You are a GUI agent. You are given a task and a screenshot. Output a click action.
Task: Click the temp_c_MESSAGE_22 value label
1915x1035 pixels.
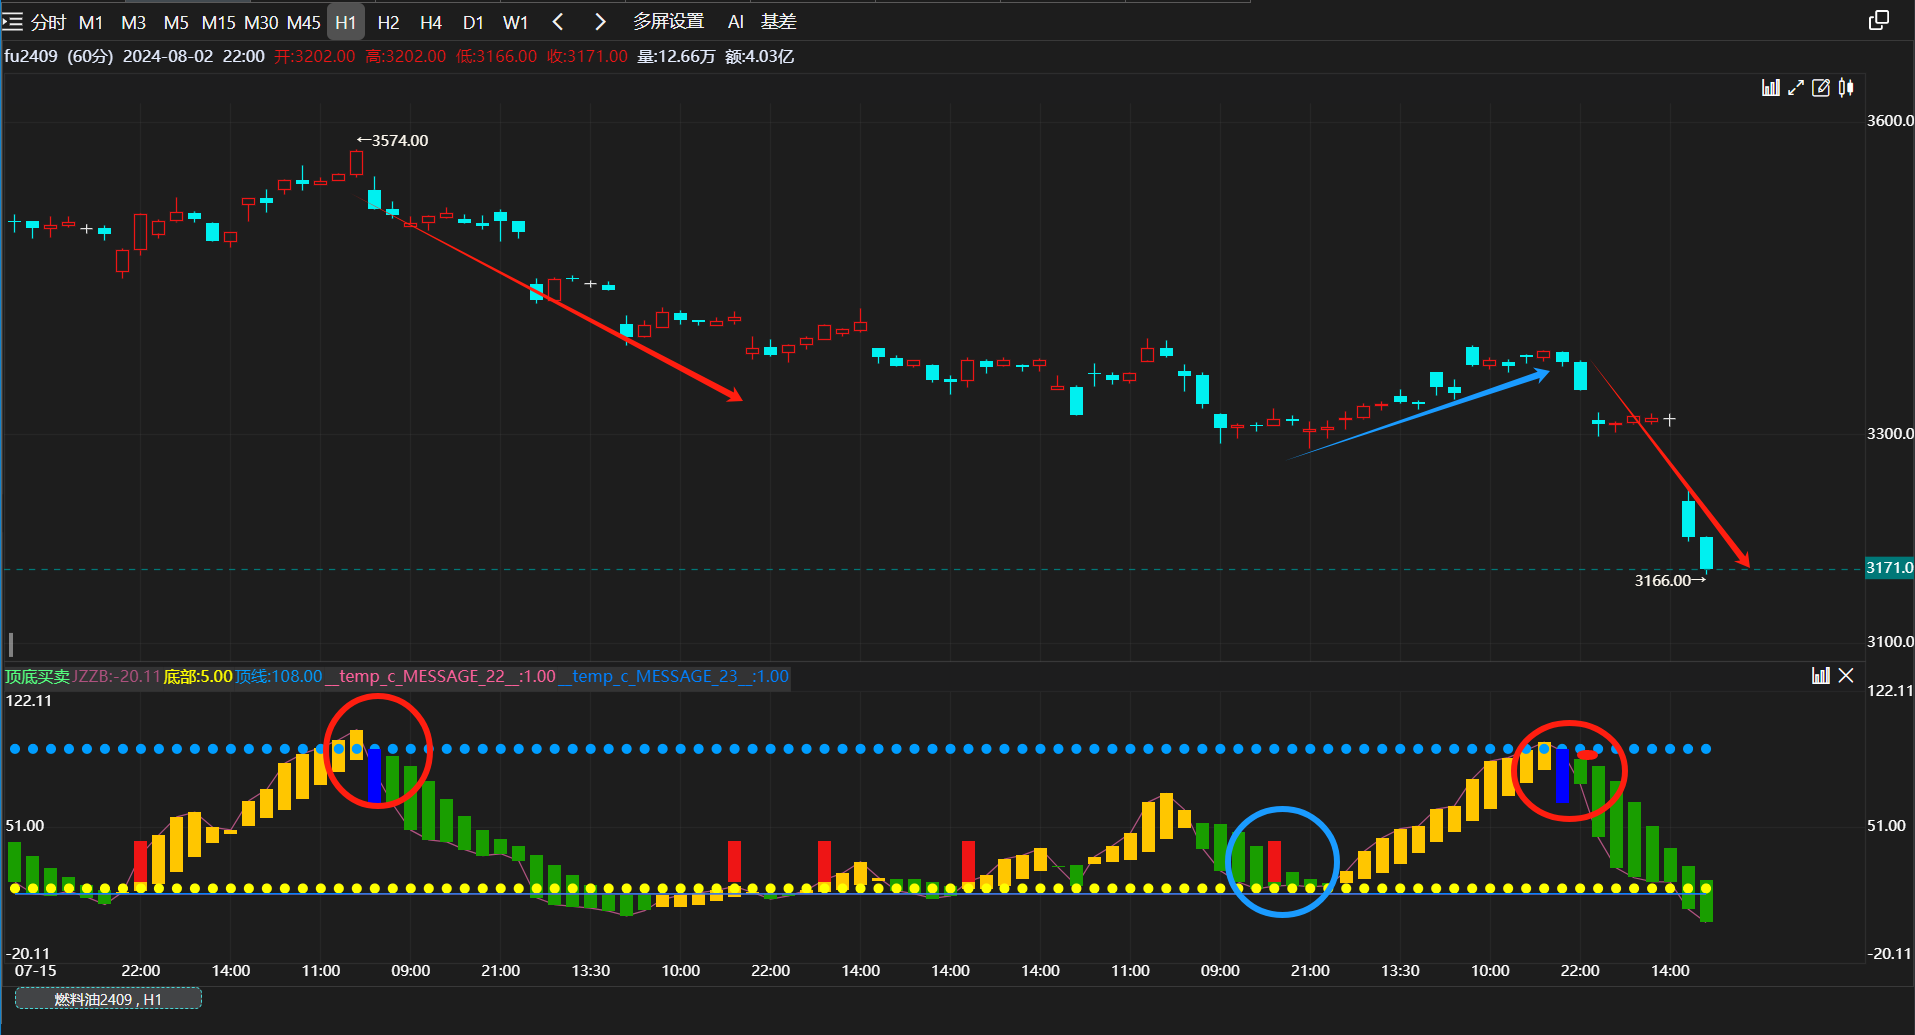pos(441,677)
